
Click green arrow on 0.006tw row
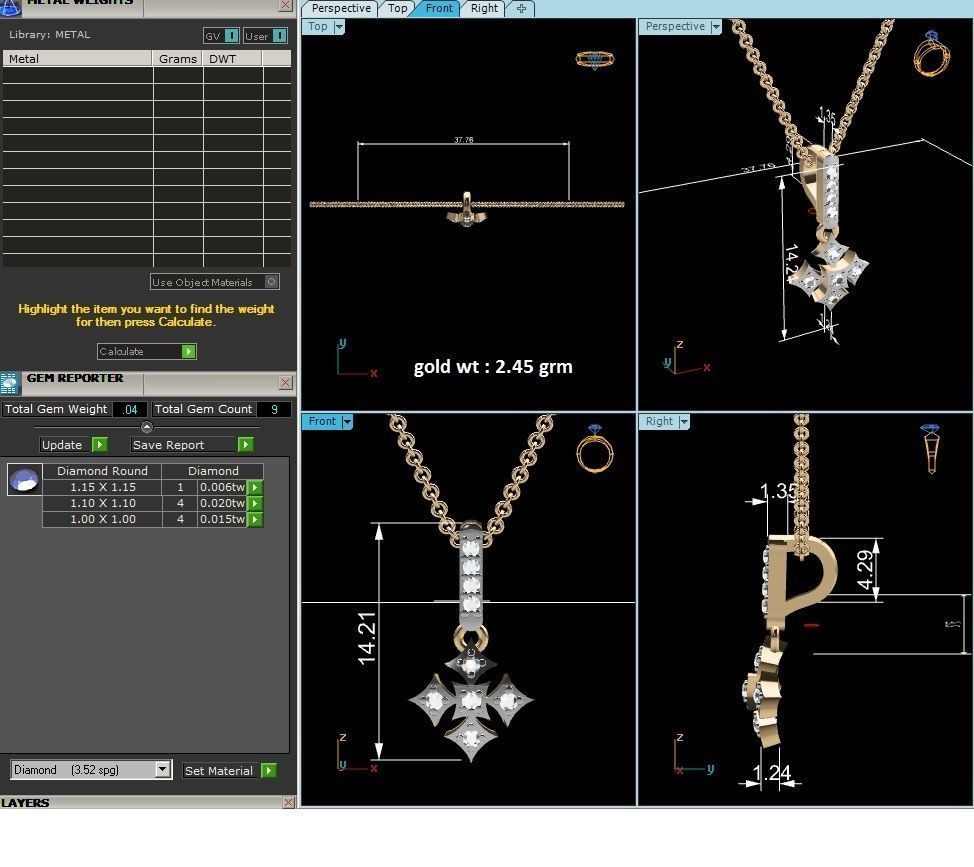[255, 488]
